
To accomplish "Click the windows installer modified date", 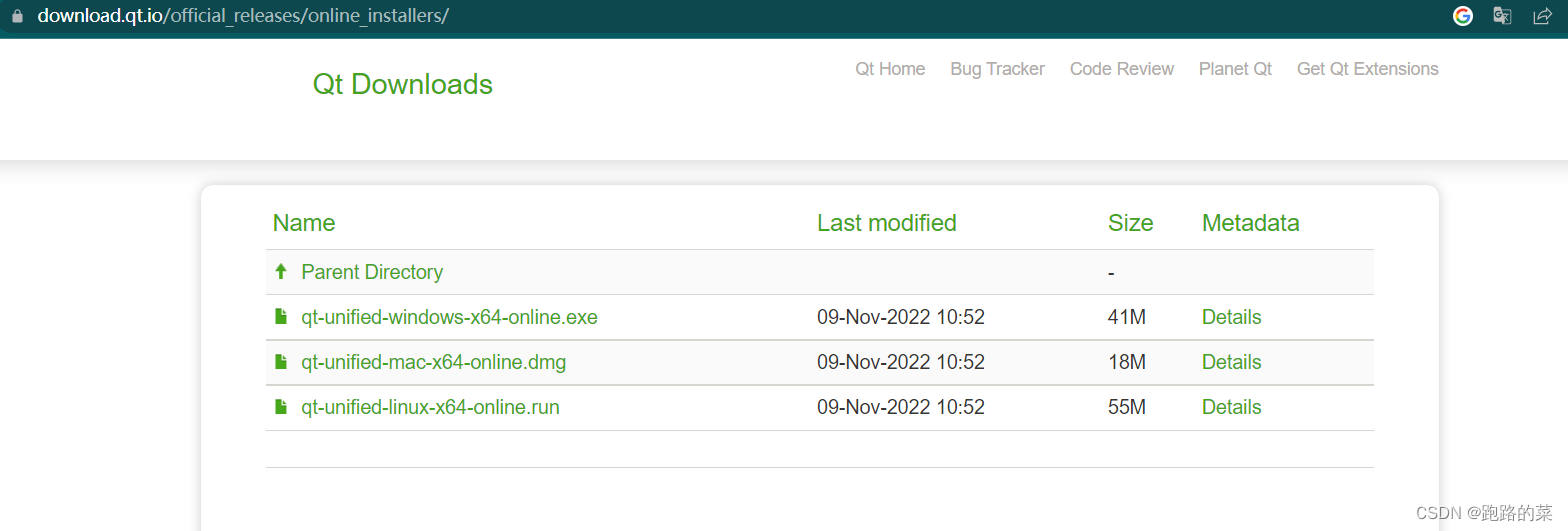I will [901, 317].
